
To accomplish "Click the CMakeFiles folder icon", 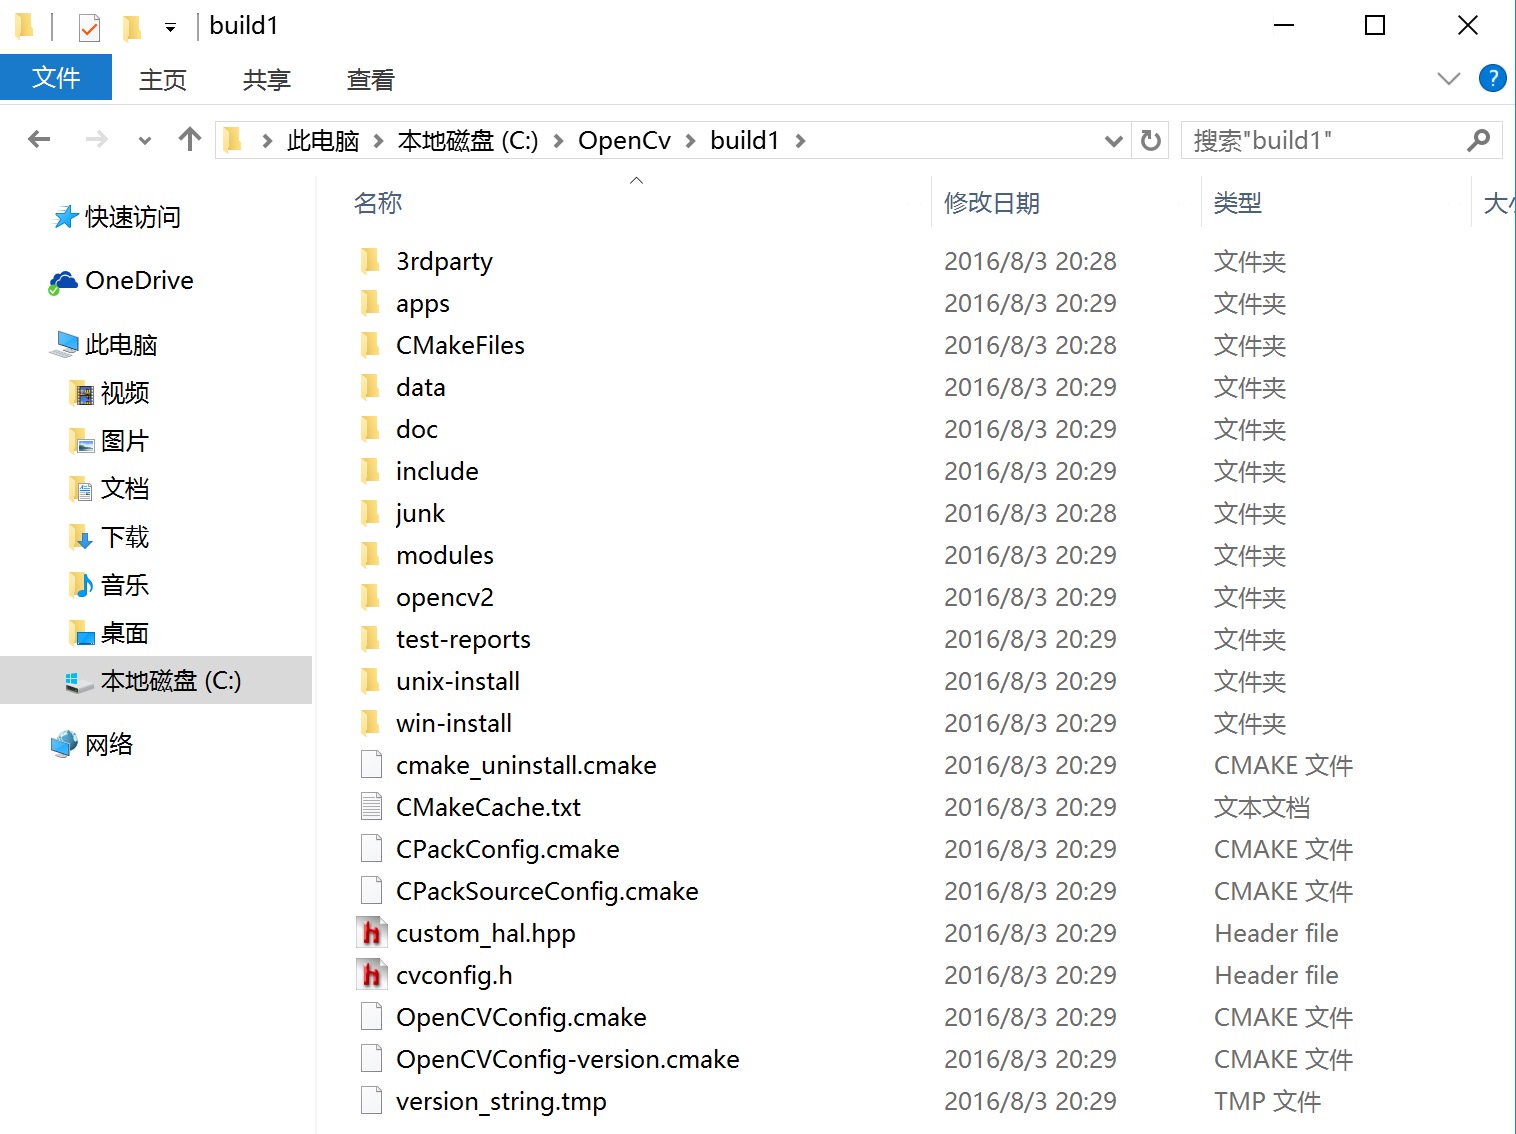I will (371, 345).
